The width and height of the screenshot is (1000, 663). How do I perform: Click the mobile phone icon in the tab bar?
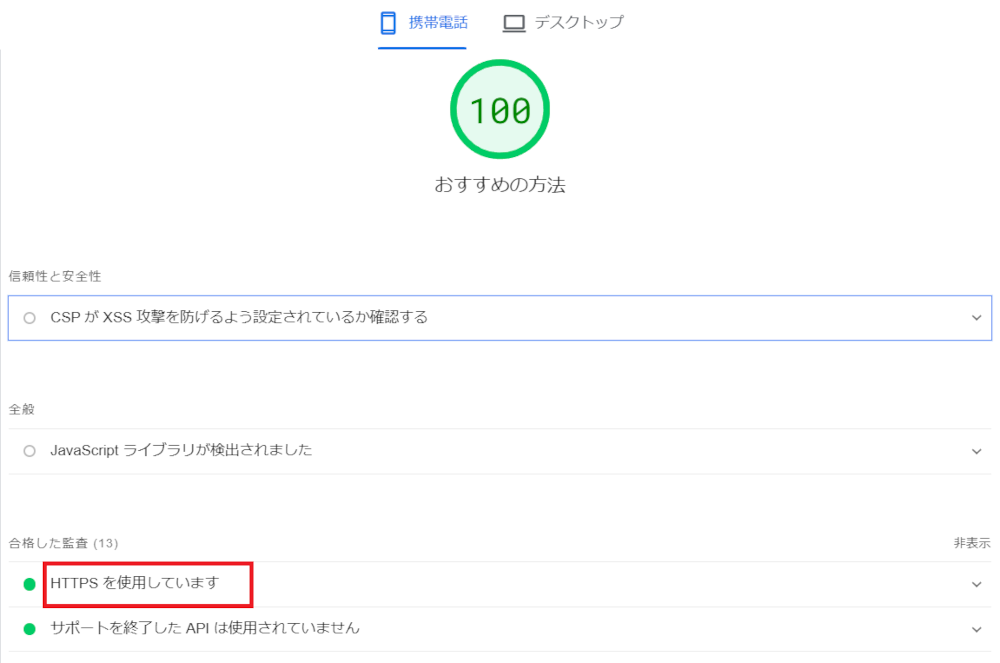pos(390,22)
